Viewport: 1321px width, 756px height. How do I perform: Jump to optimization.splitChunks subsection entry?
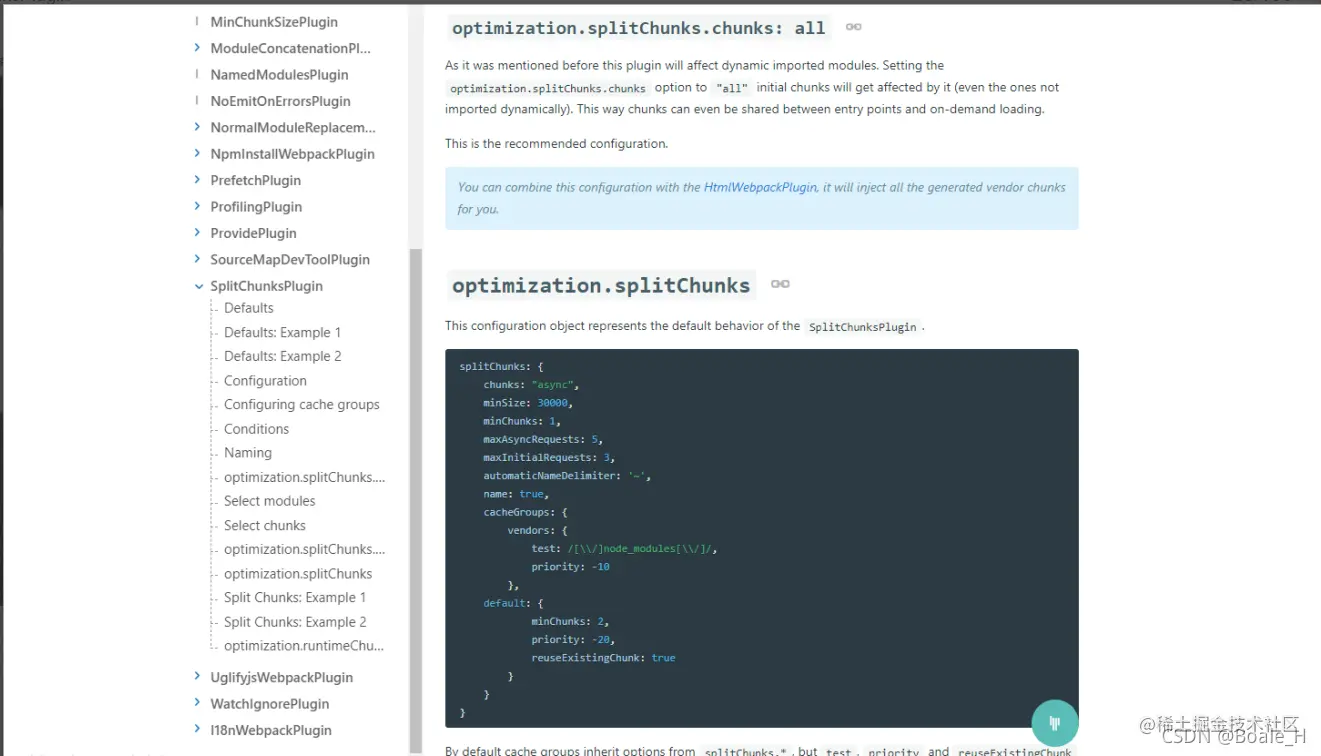click(298, 574)
